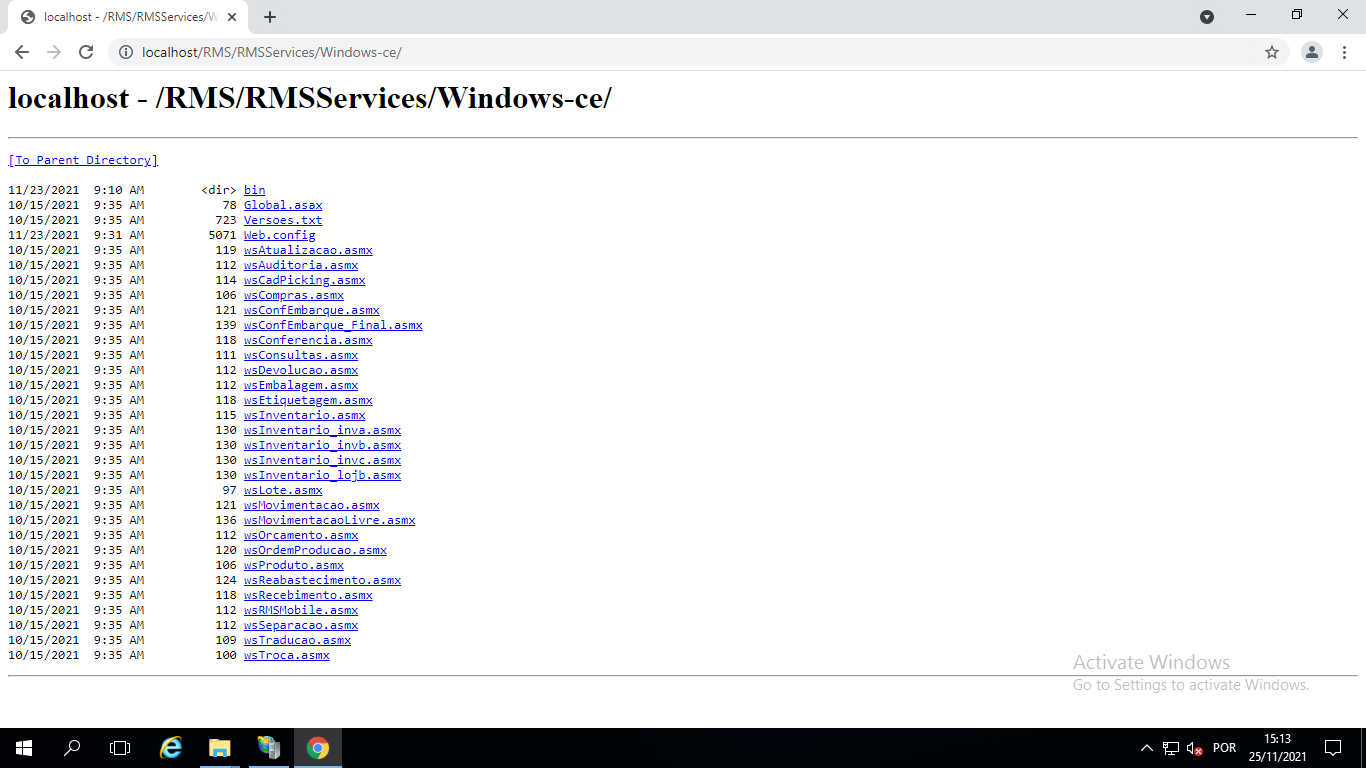The height and width of the screenshot is (768, 1366).
Task: Open wsInventario_invb.asmx link
Action: coord(322,445)
